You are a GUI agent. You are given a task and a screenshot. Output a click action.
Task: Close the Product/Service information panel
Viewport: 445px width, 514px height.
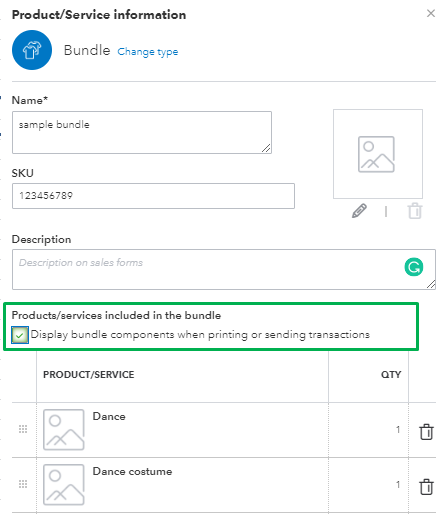pyautogui.click(x=431, y=13)
